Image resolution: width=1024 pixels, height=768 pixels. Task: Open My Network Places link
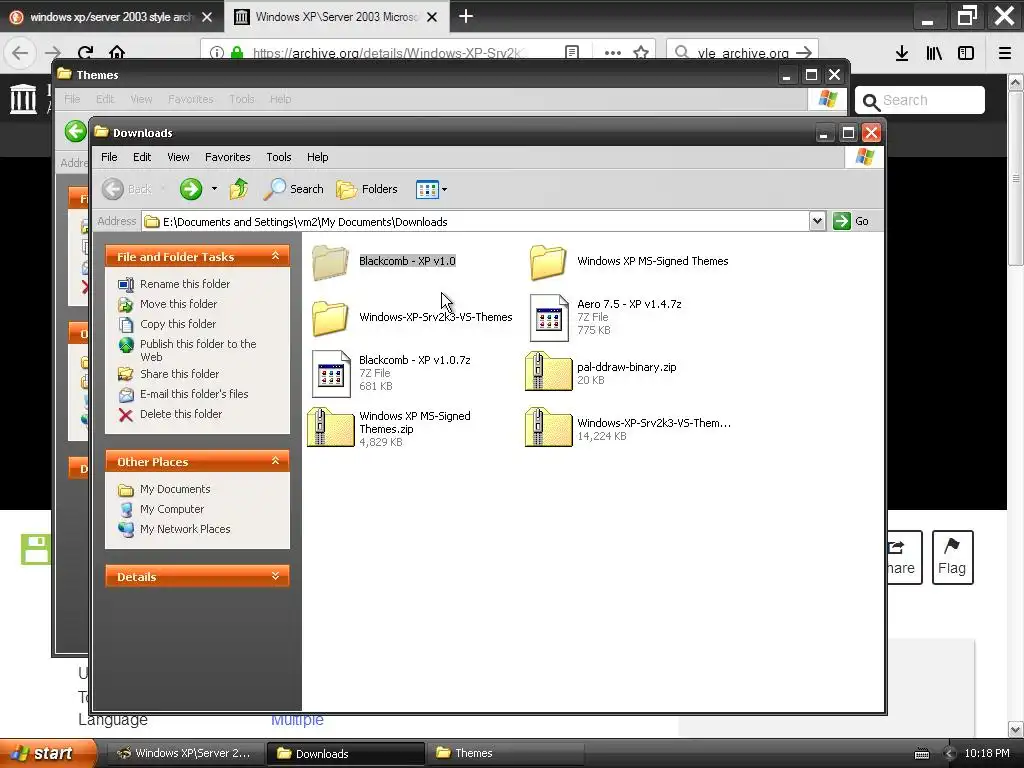pos(185,529)
